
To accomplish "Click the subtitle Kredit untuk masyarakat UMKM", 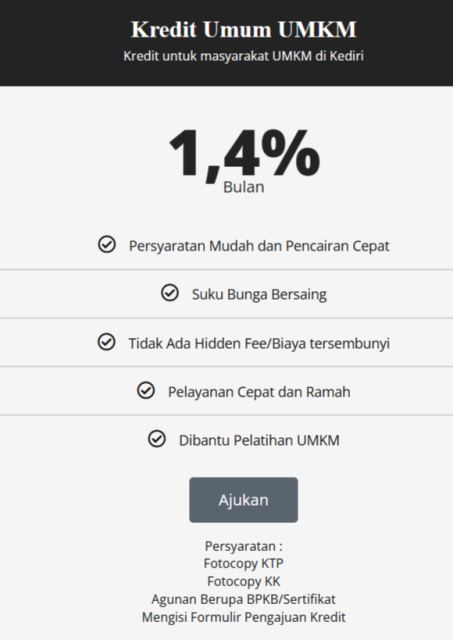I will tap(244, 56).
